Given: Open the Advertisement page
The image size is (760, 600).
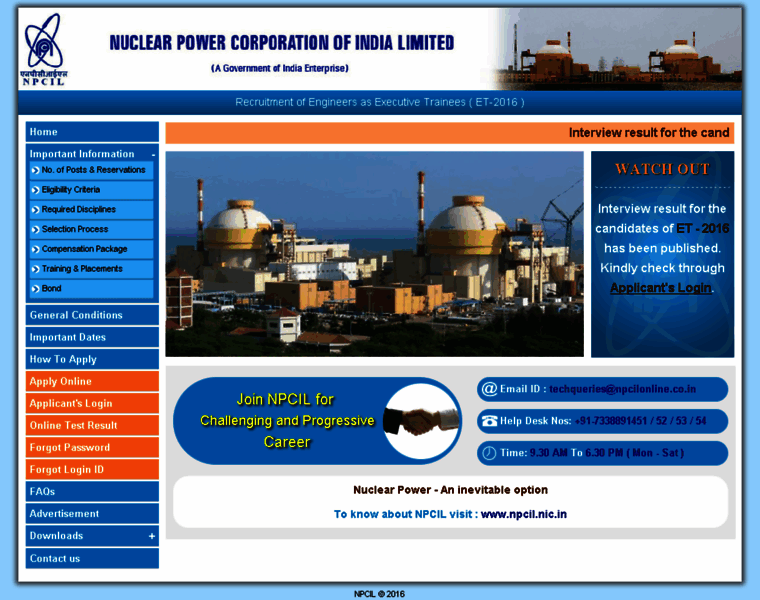Looking at the screenshot, I should tap(92, 514).
